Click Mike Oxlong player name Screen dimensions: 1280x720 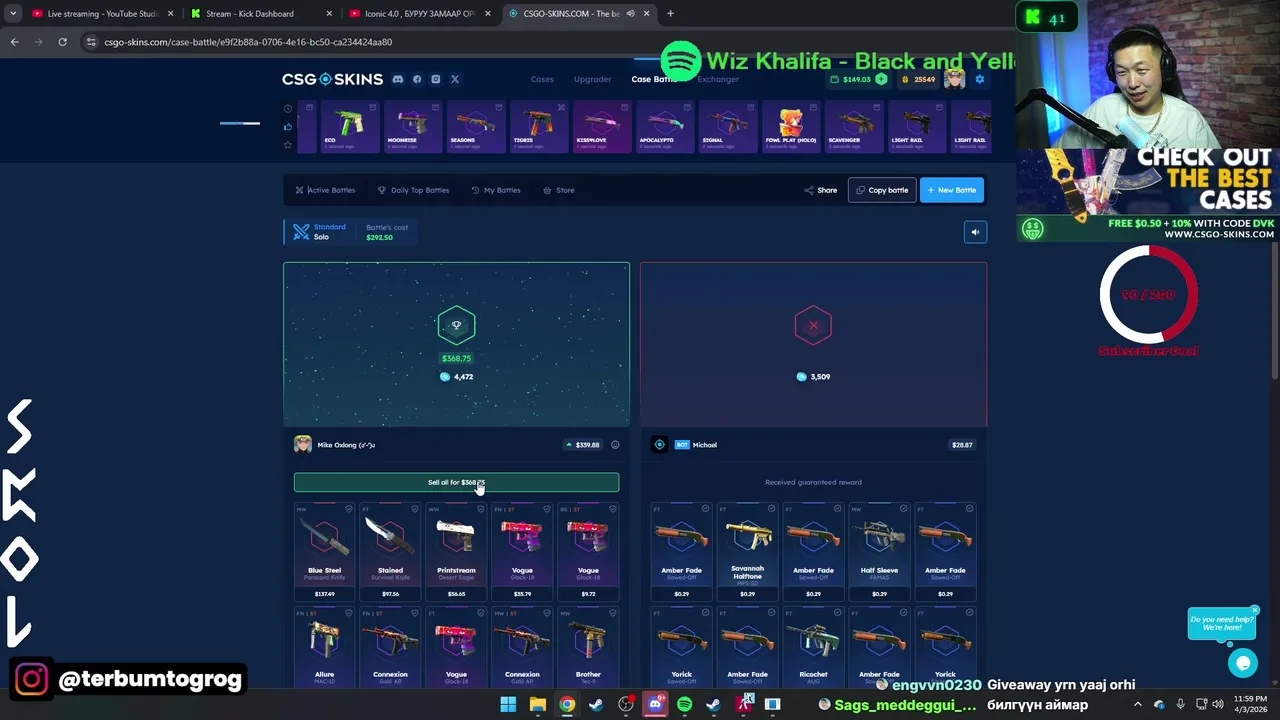tap(346, 445)
